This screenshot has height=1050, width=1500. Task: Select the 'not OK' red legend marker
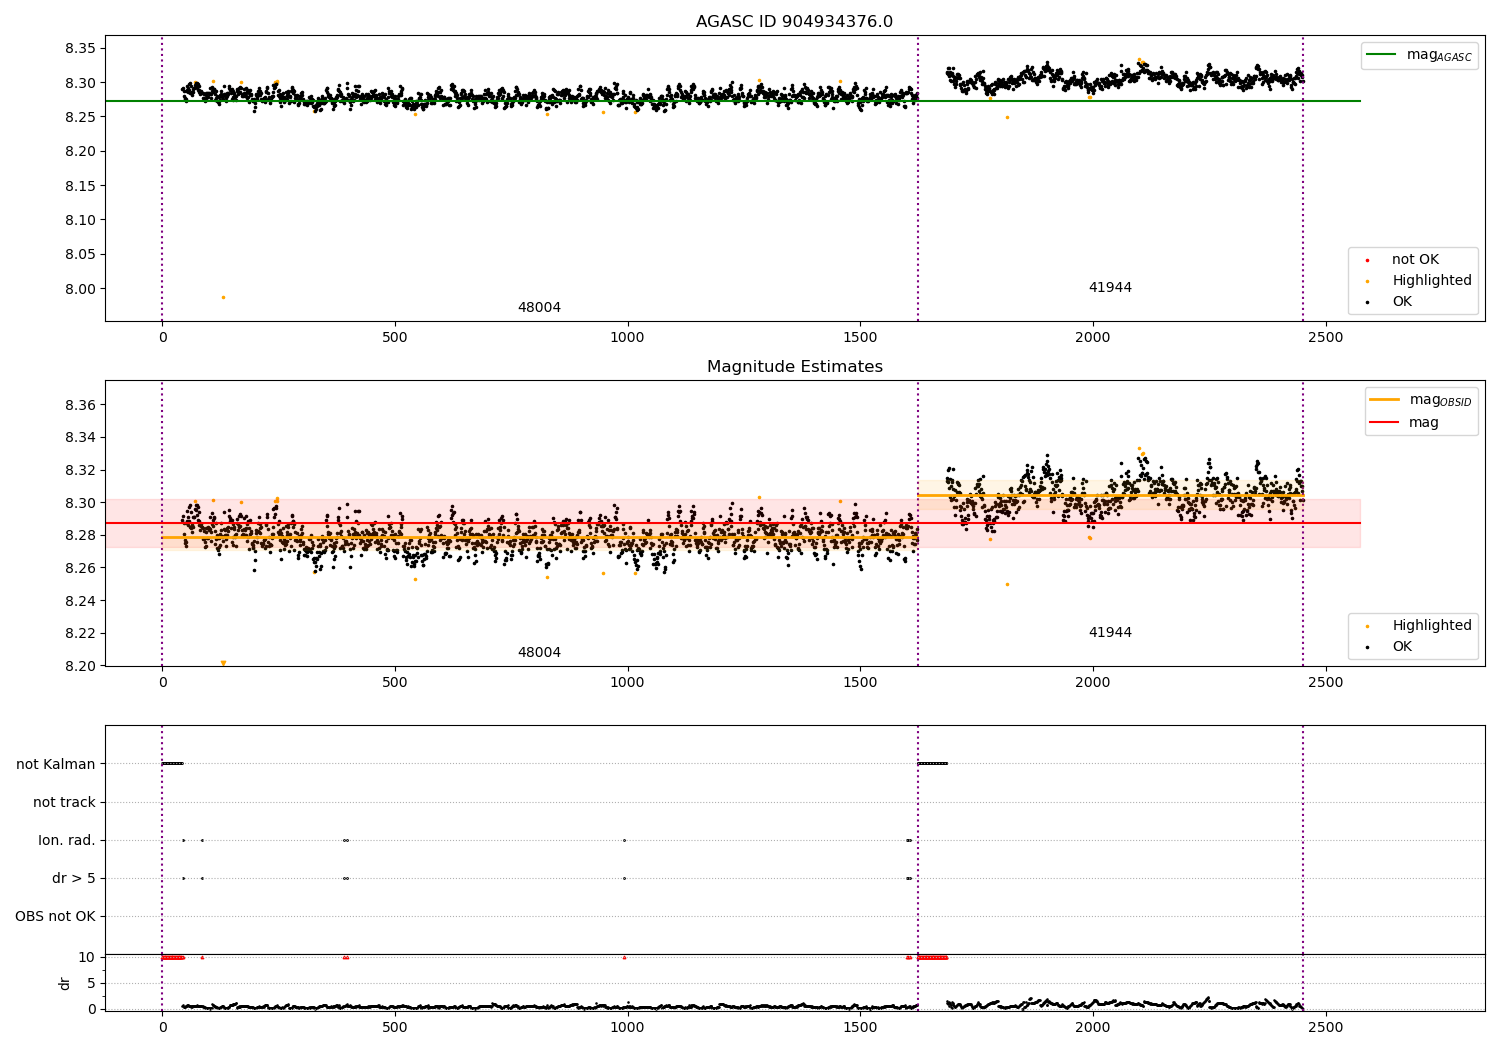pos(1368,260)
